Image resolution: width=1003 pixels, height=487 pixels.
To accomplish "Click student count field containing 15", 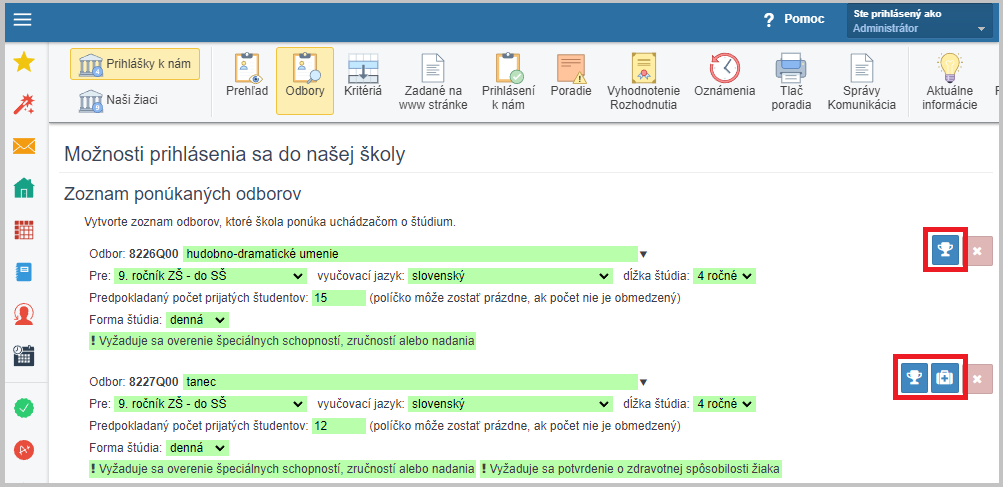I will tap(338, 298).
